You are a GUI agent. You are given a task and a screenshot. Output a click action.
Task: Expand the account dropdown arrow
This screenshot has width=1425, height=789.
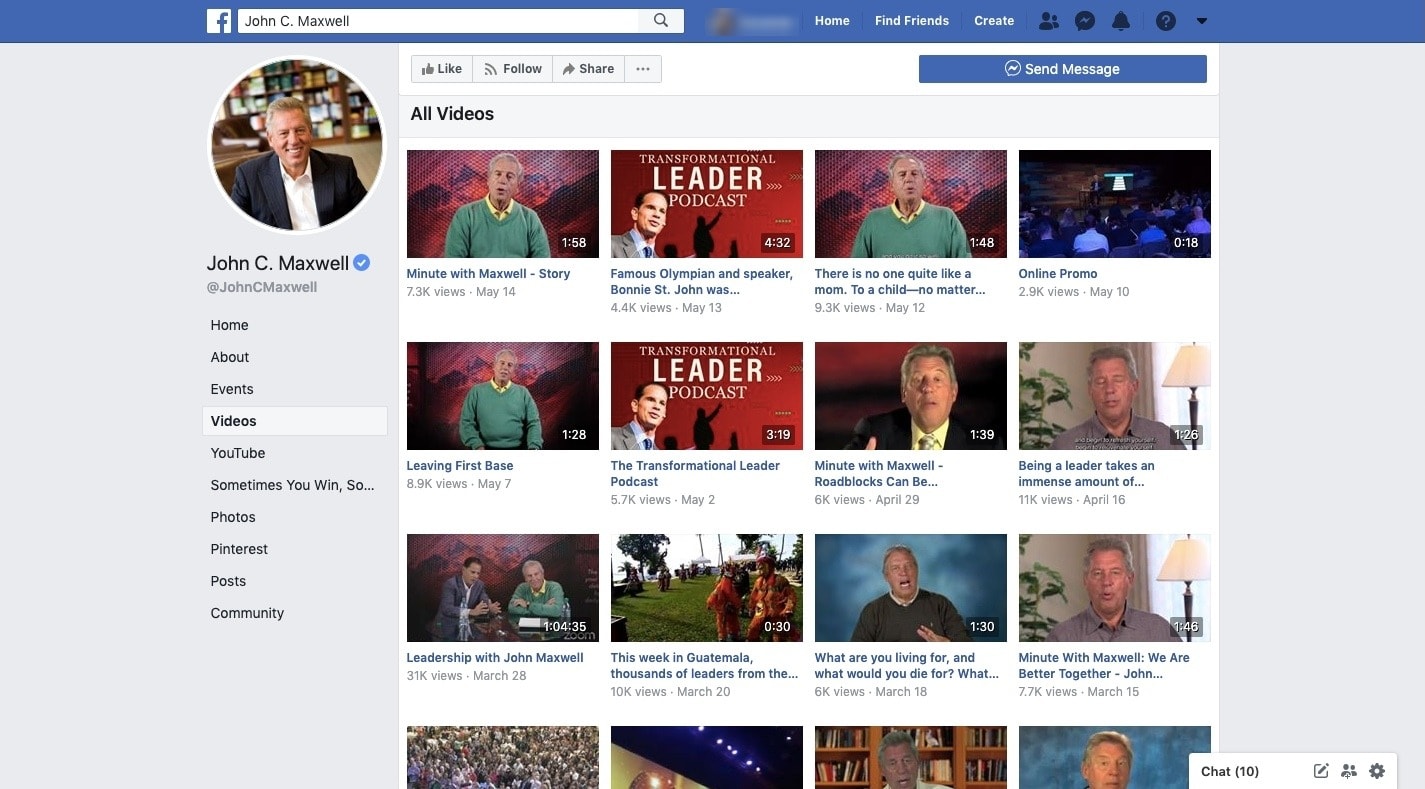[1202, 21]
